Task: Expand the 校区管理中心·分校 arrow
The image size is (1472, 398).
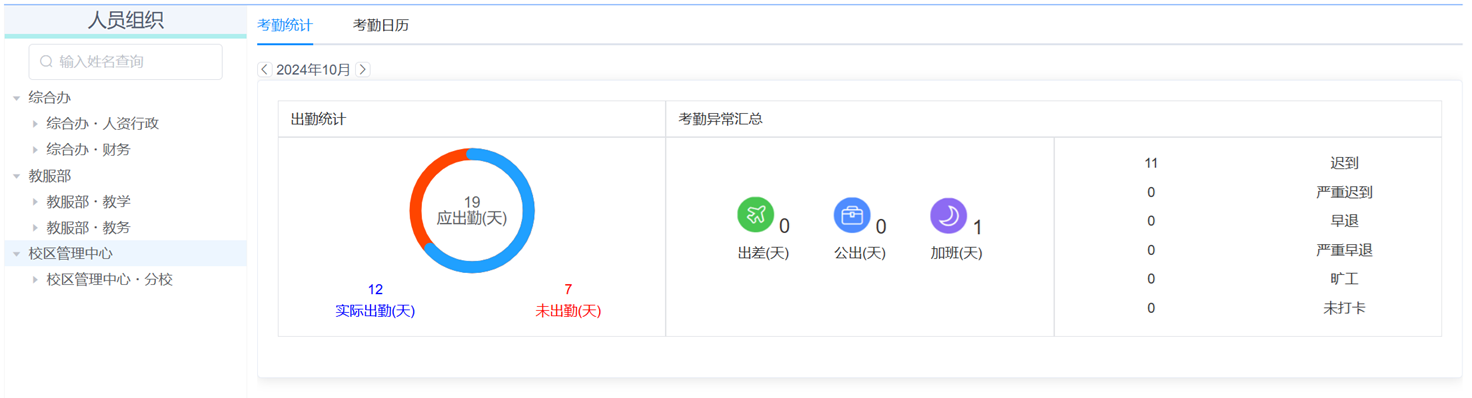Action: (35, 280)
